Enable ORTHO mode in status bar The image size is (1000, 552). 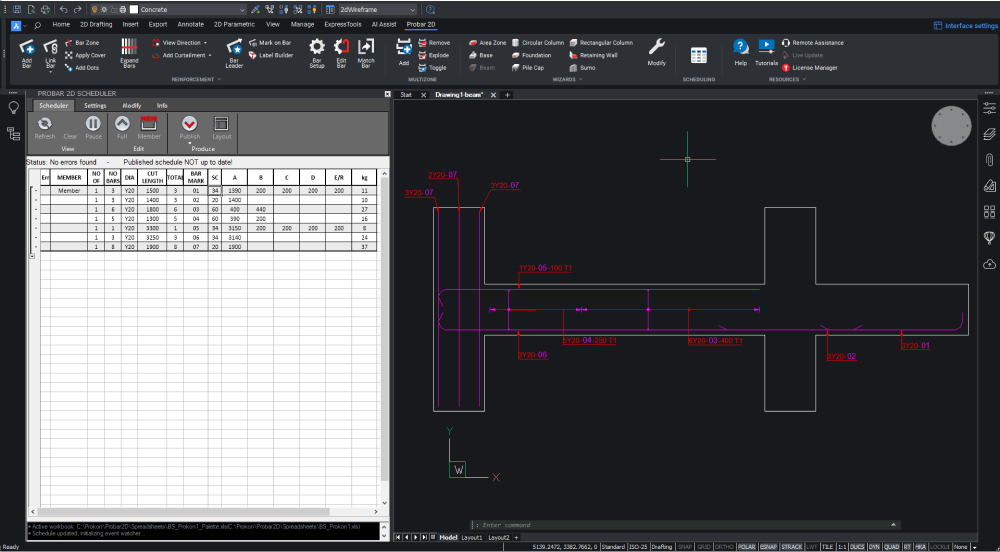point(724,547)
